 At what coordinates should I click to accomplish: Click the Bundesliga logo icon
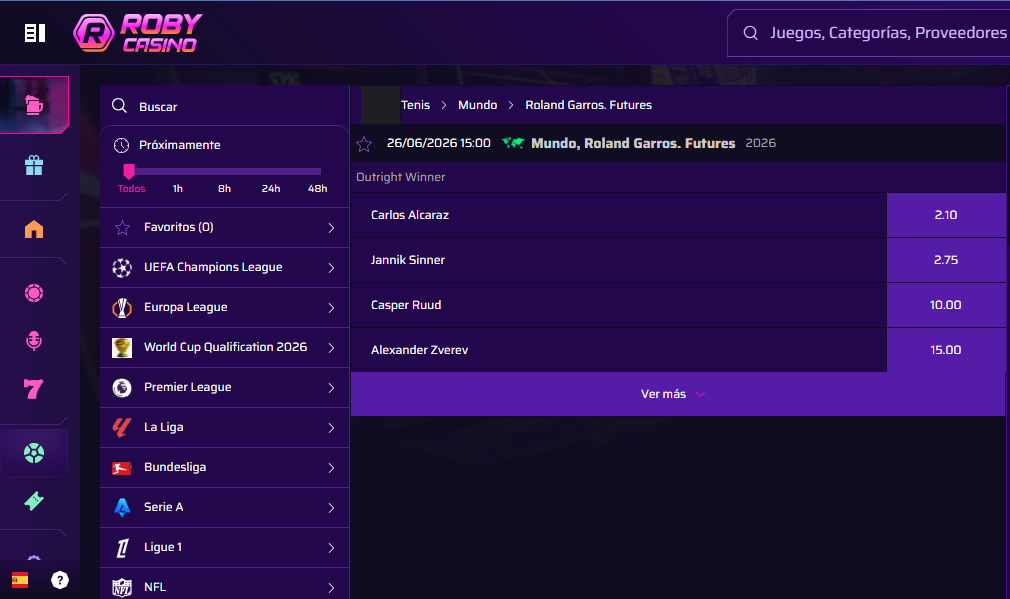point(122,468)
